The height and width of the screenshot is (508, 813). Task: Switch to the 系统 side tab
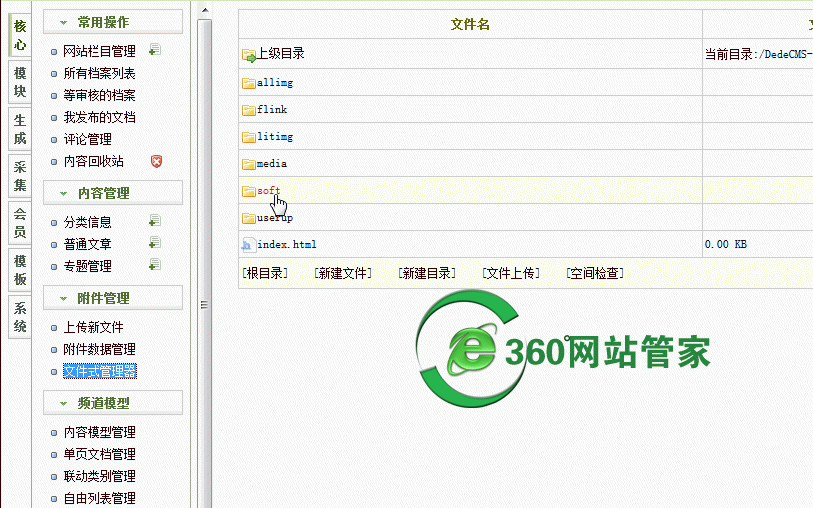(20, 317)
